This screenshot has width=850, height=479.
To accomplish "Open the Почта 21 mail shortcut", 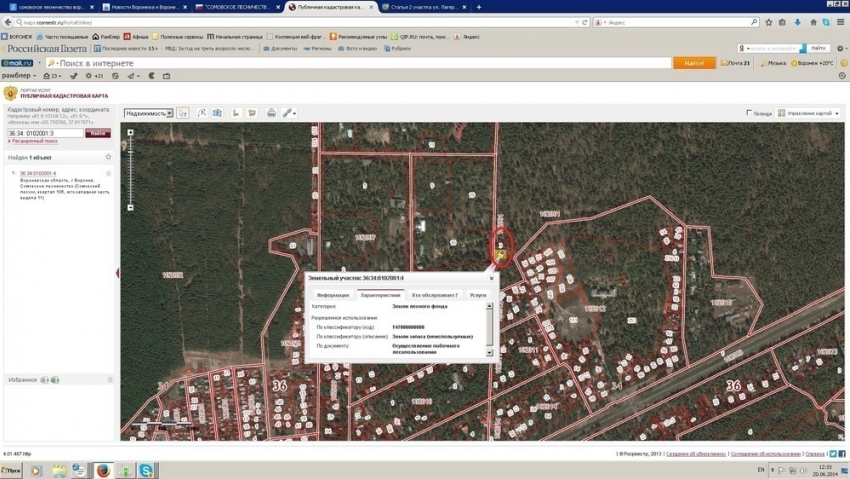I will [x=735, y=63].
